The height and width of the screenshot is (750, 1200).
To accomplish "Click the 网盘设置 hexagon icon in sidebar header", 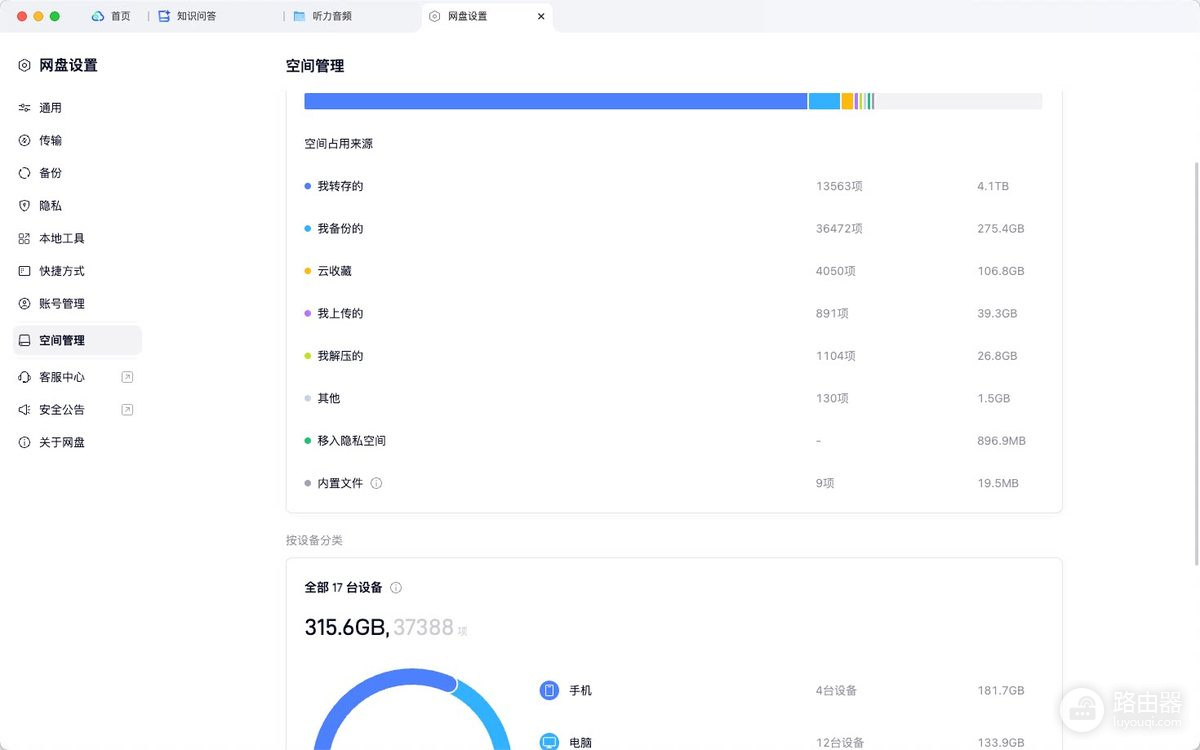I will pyautogui.click(x=24, y=65).
